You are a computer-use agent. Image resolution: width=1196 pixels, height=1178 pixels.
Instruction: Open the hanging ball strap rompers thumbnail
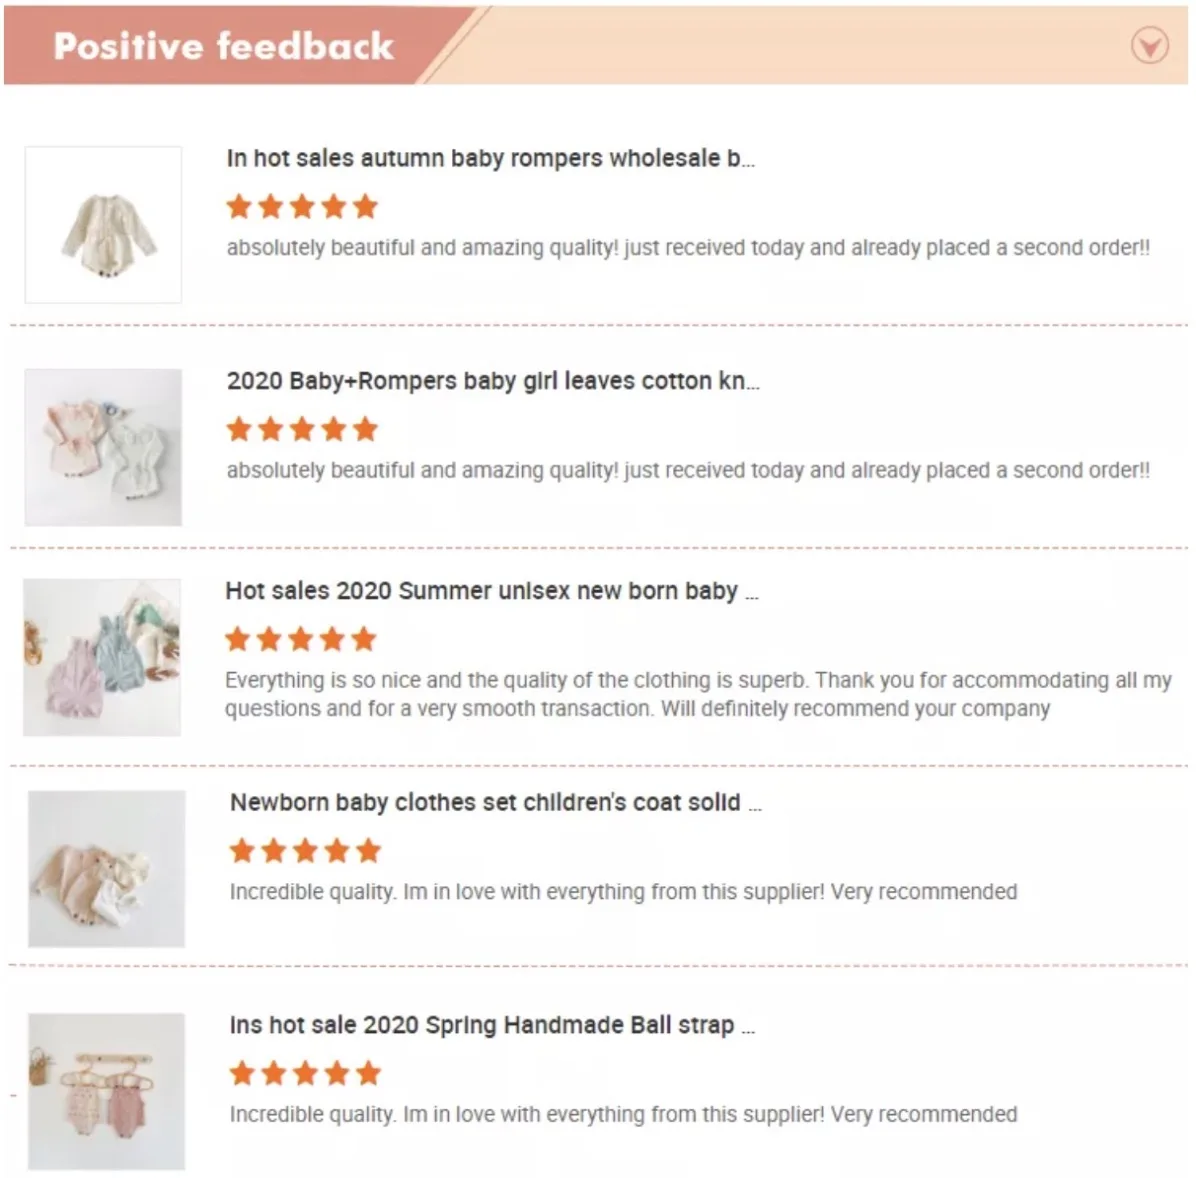coord(107,1092)
